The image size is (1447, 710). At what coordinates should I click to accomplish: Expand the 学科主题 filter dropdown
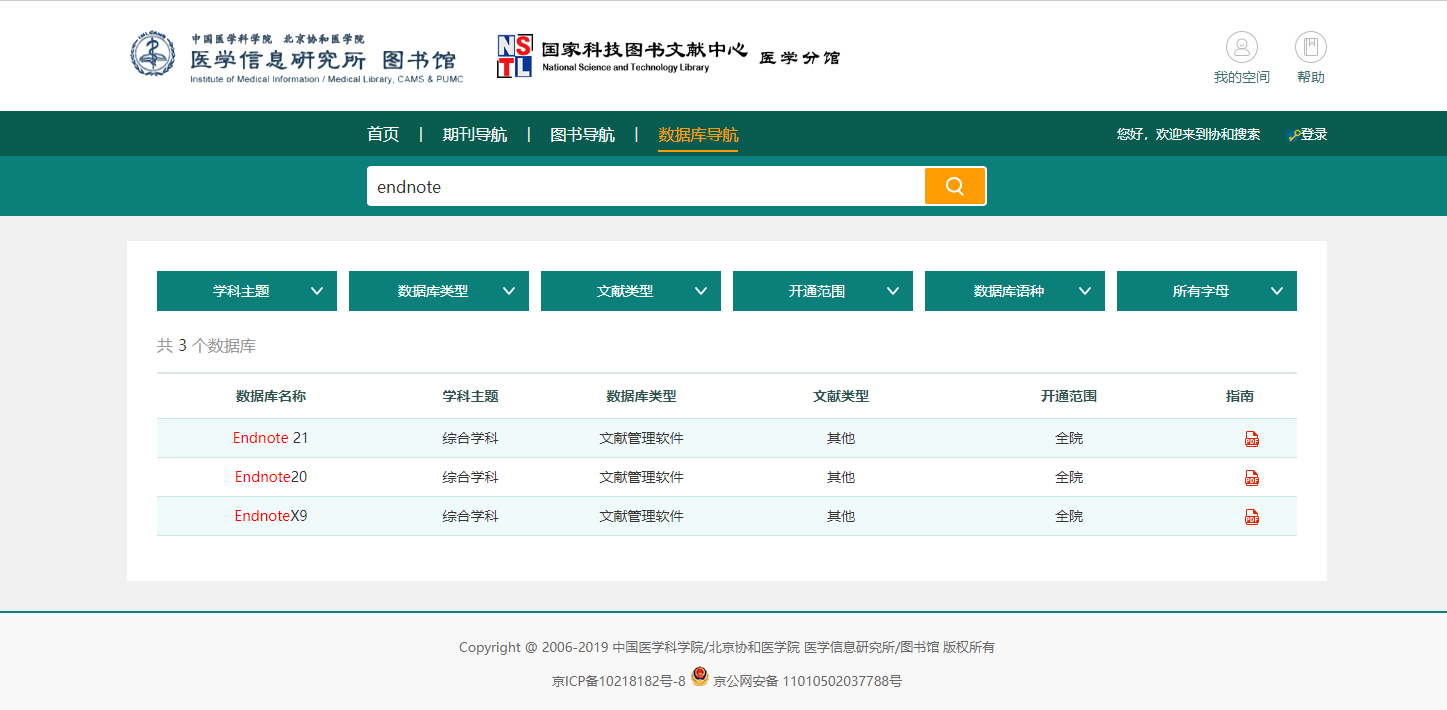[x=247, y=291]
